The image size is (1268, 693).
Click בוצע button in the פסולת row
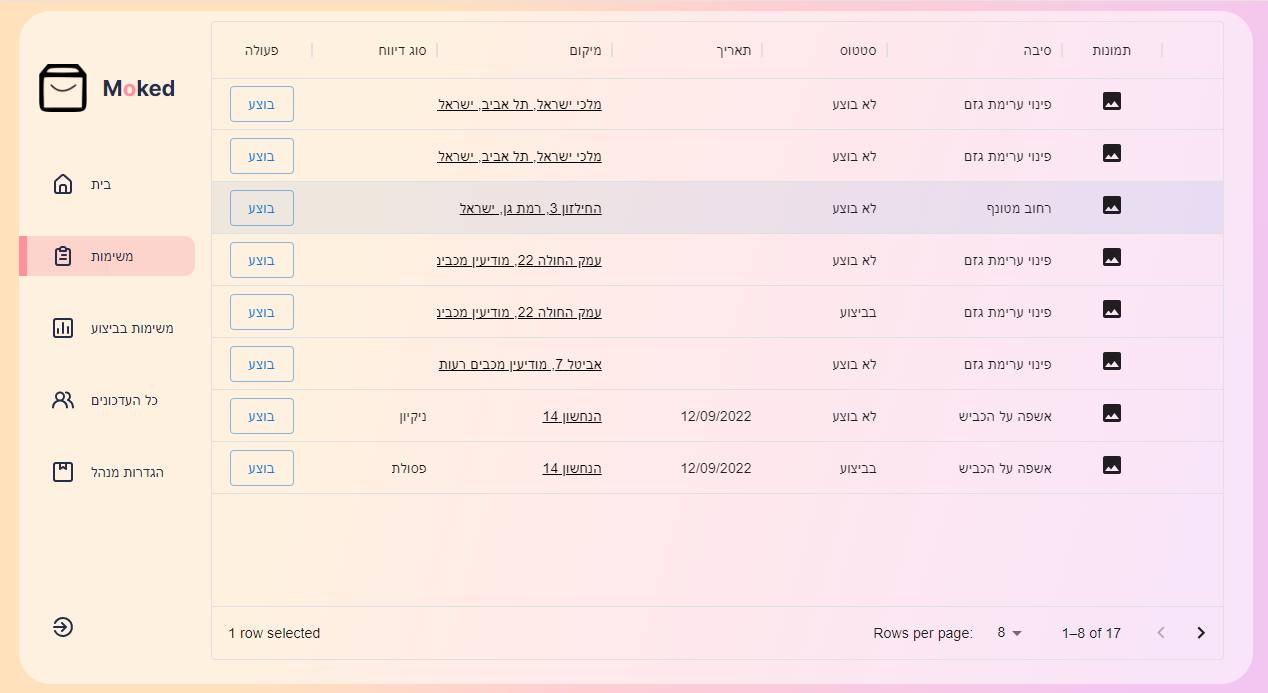tap(262, 468)
